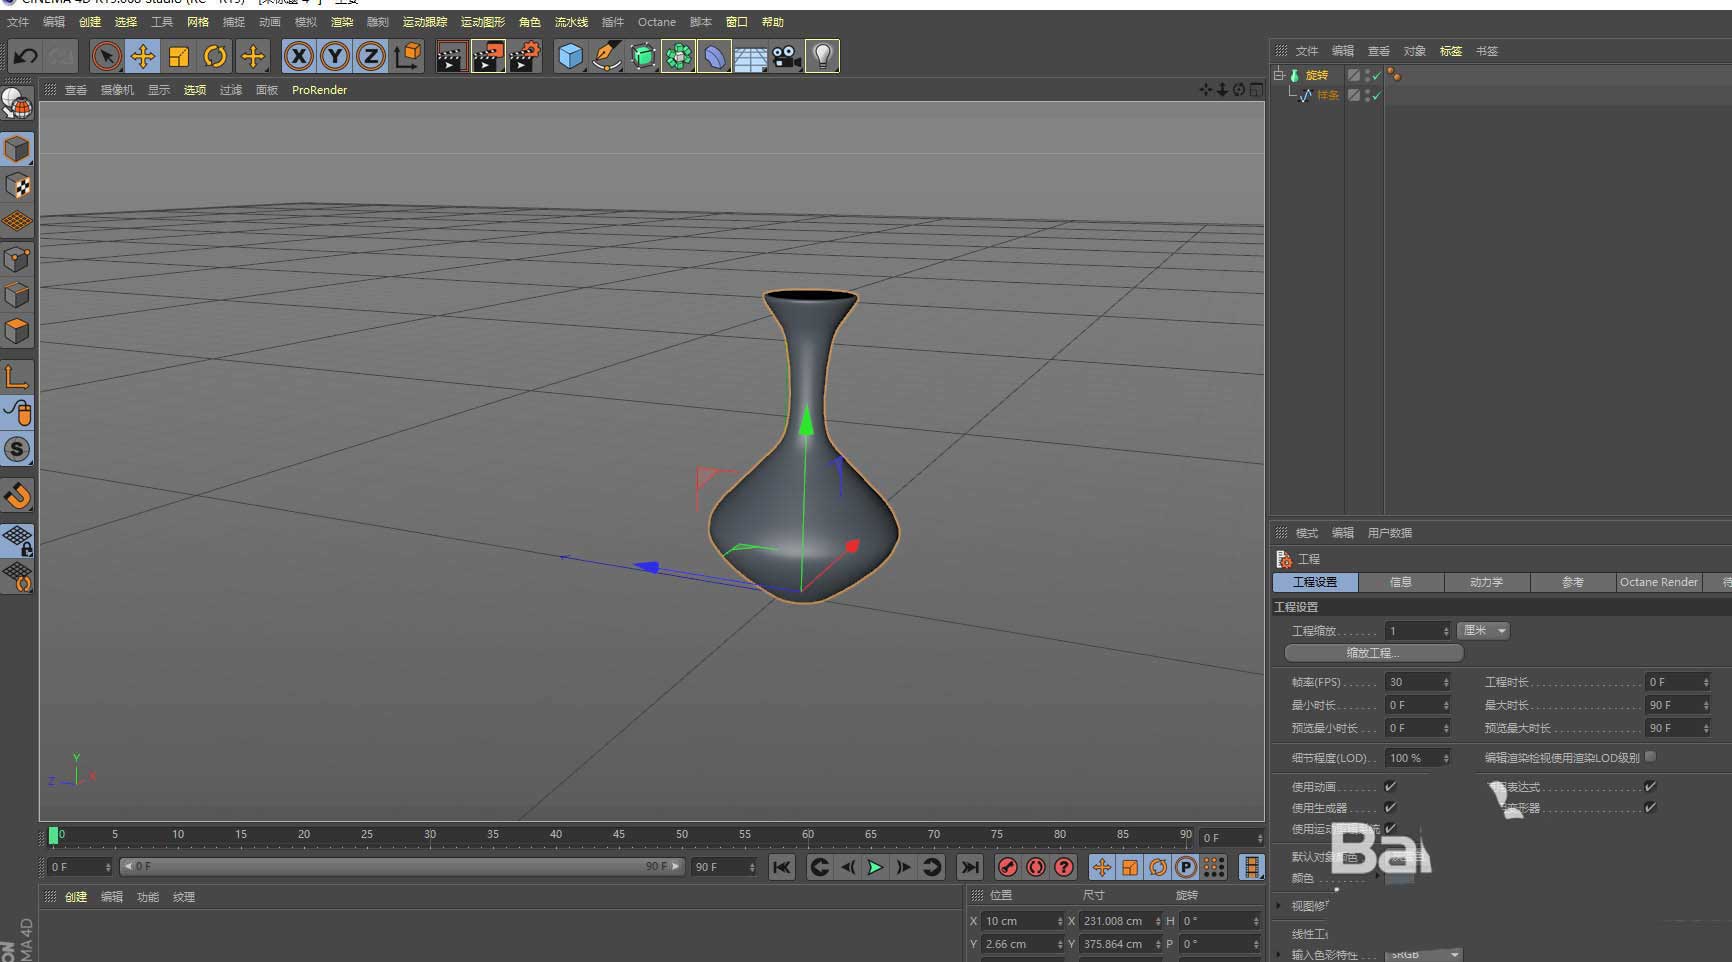Open the 渲染 menu
The height and width of the screenshot is (962, 1732).
[342, 22]
